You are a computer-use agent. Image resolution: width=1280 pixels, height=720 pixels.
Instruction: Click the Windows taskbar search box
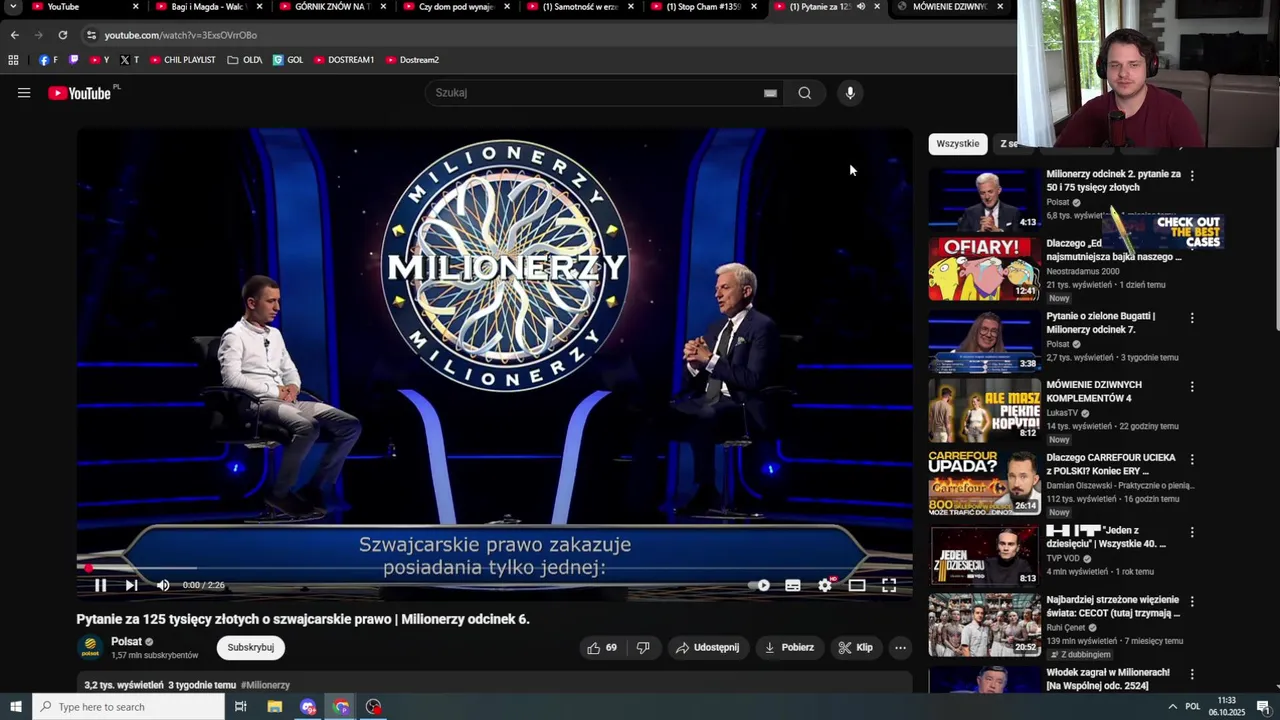pyautogui.click(x=128, y=707)
